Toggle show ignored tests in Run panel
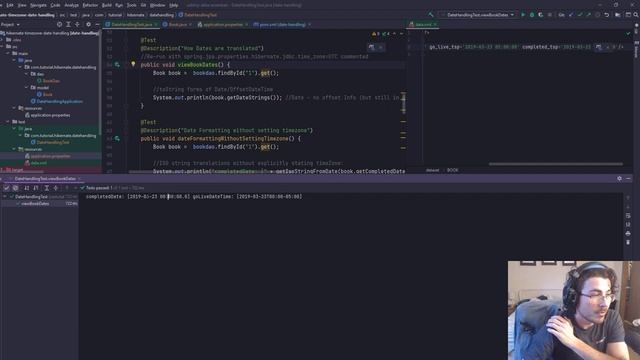Image resolution: width=640 pixels, height=360 pixels. pos(16,188)
